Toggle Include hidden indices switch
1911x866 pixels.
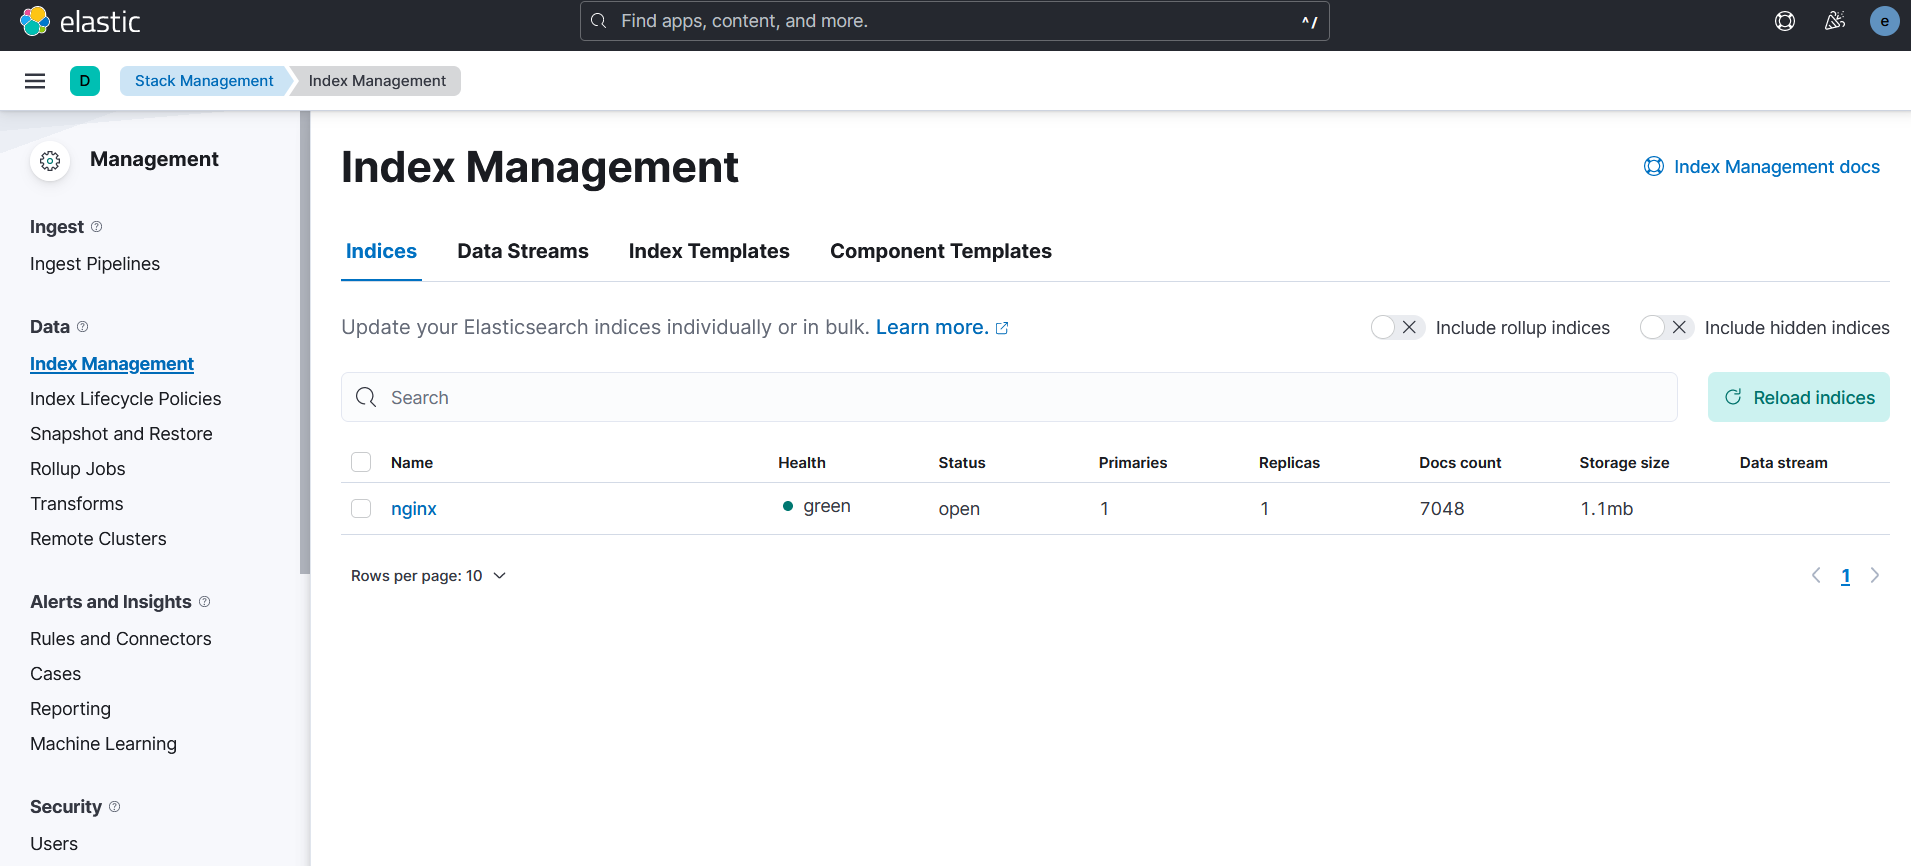[x=1666, y=328]
